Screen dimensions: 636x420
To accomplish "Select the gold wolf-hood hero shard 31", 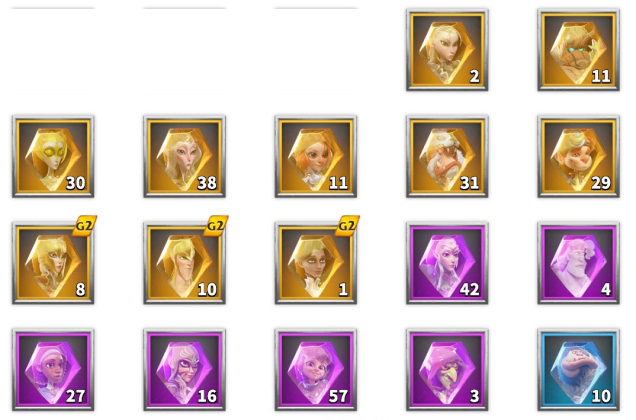I will pyautogui.click(x=447, y=157).
